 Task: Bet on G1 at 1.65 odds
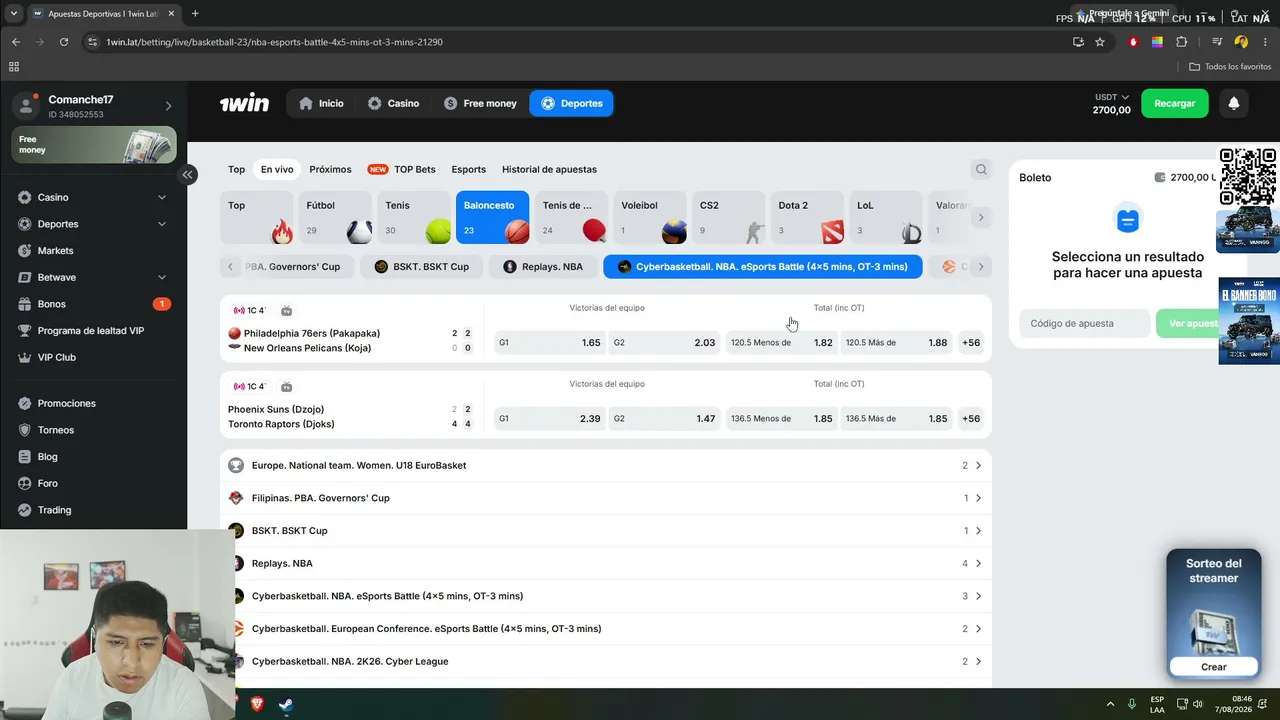point(549,342)
